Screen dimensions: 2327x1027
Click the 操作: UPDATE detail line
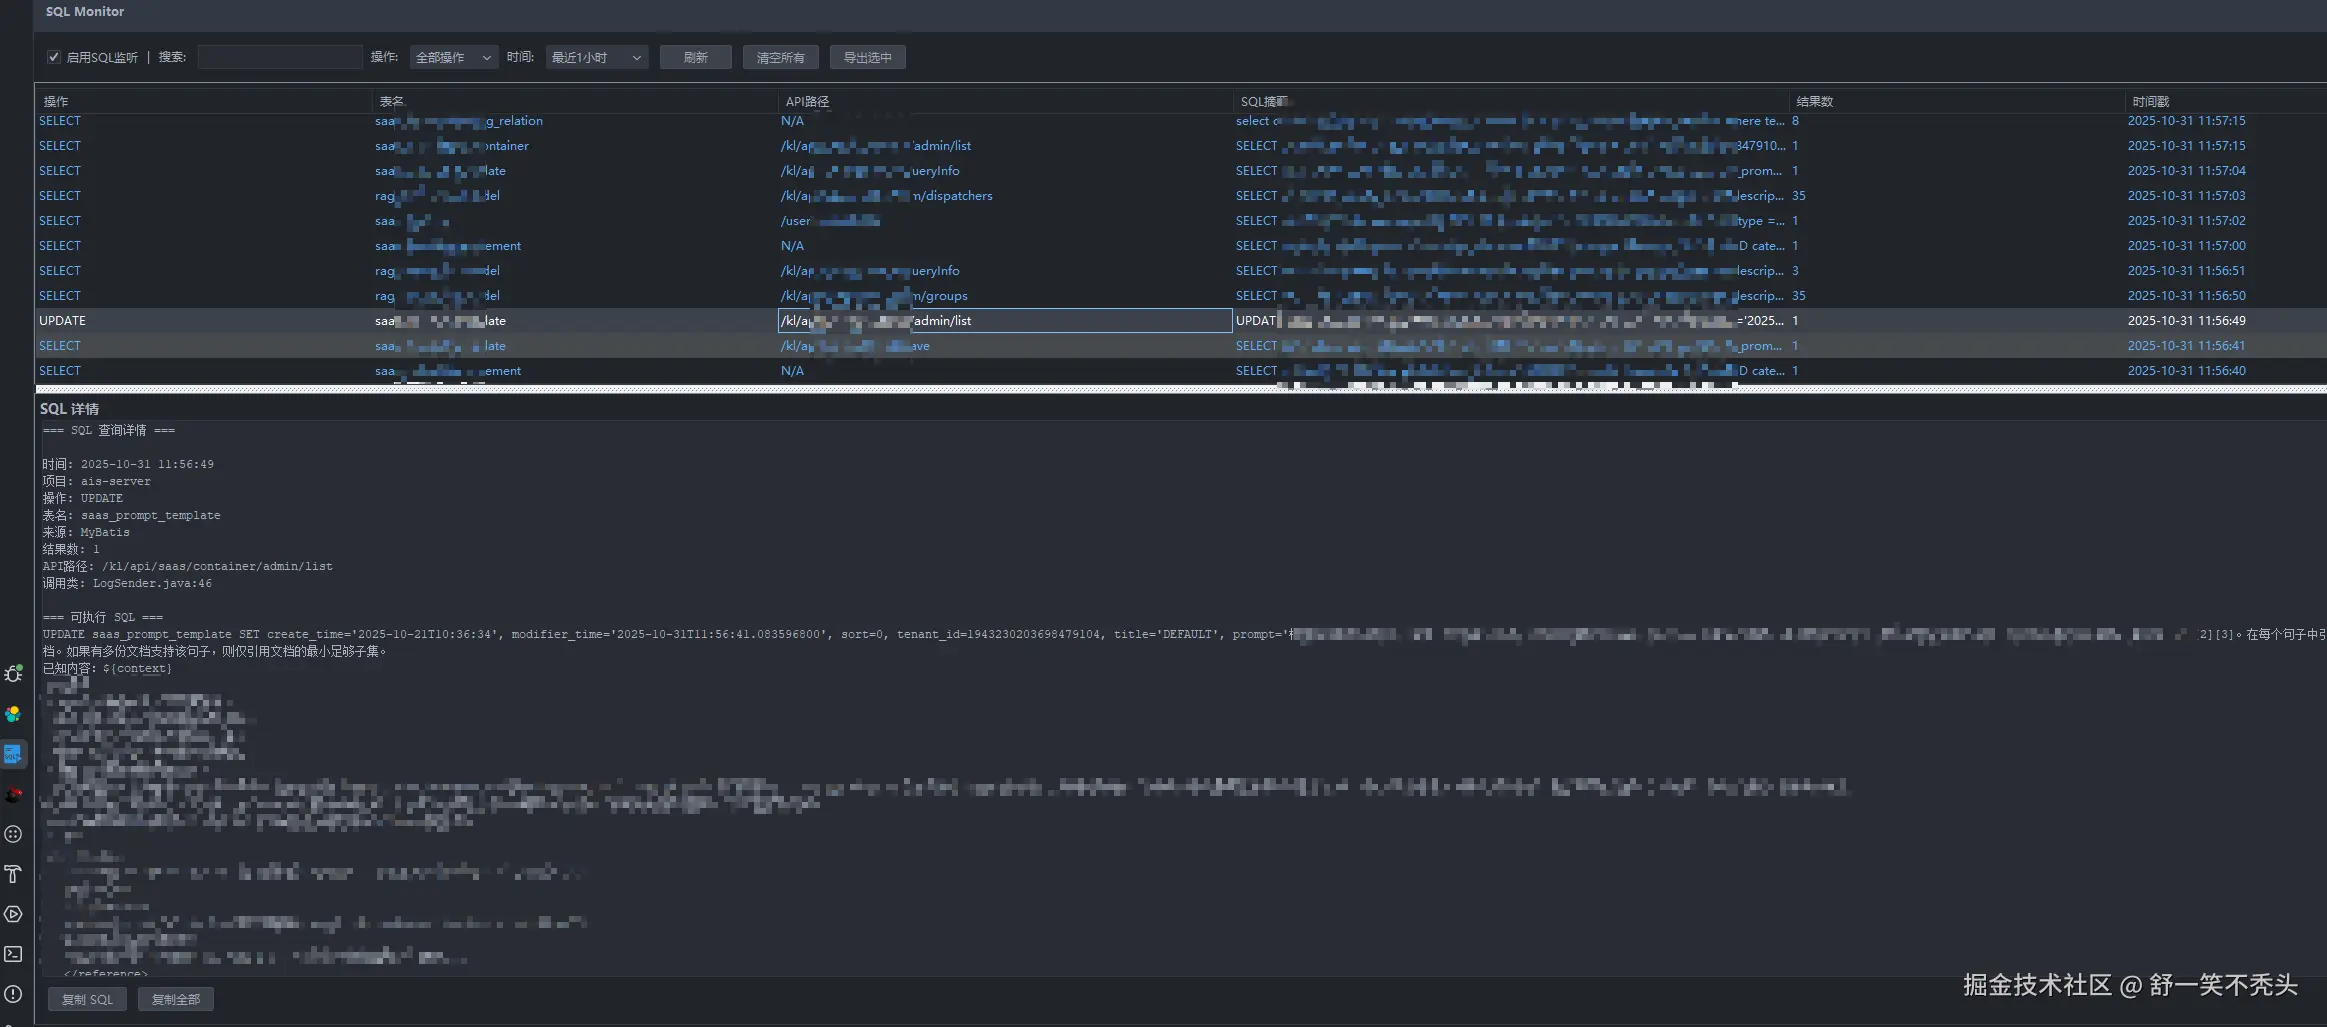[82, 498]
